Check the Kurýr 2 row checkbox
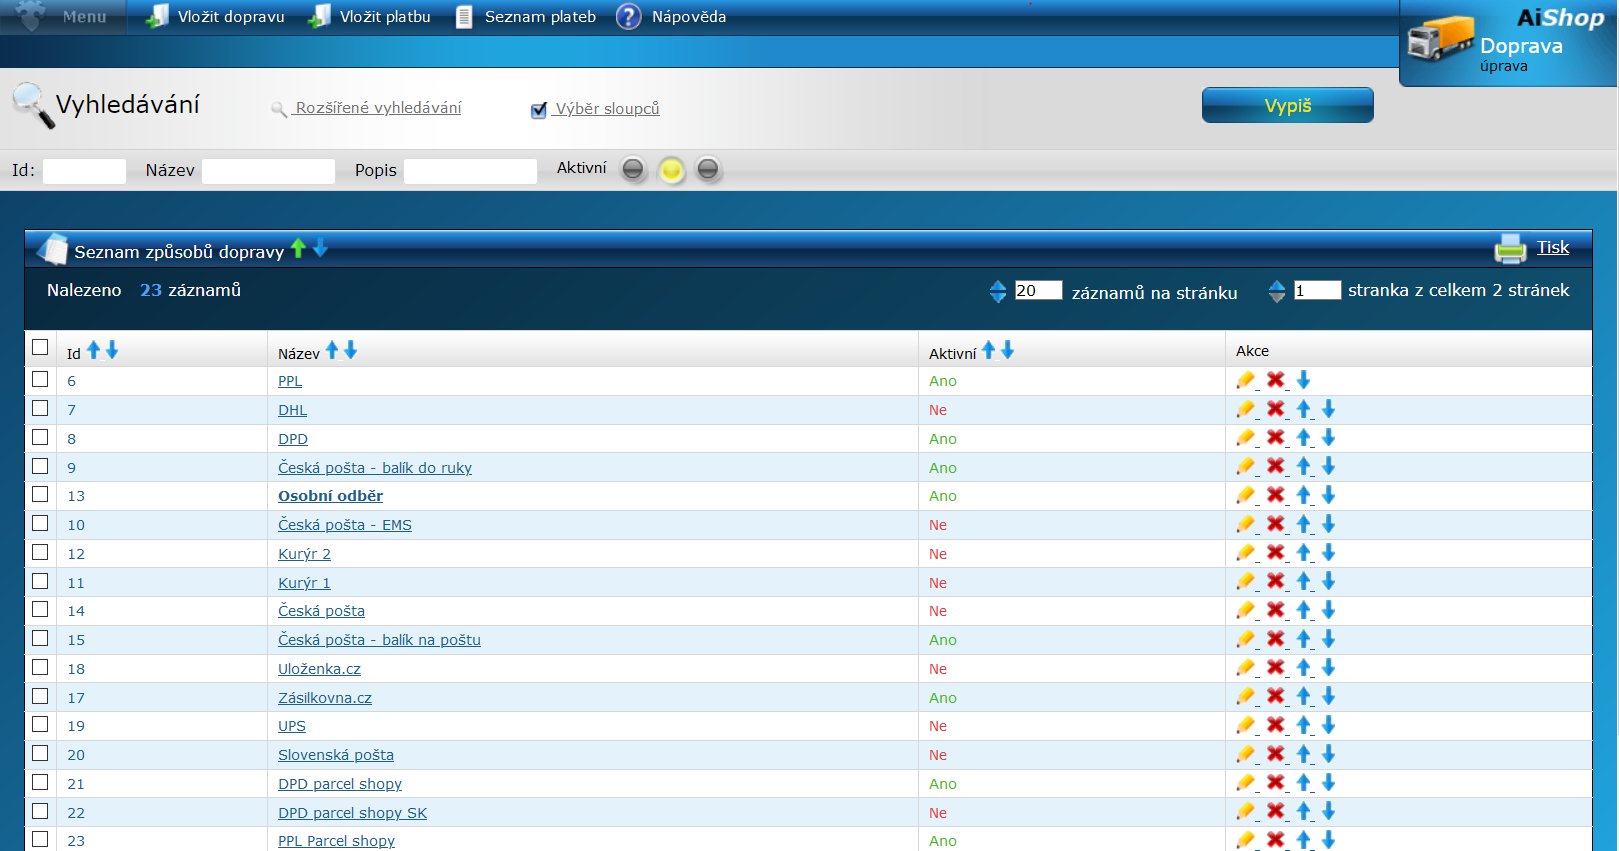Viewport: 1619px width, 851px height. pyautogui.click(x=40, y=552)
